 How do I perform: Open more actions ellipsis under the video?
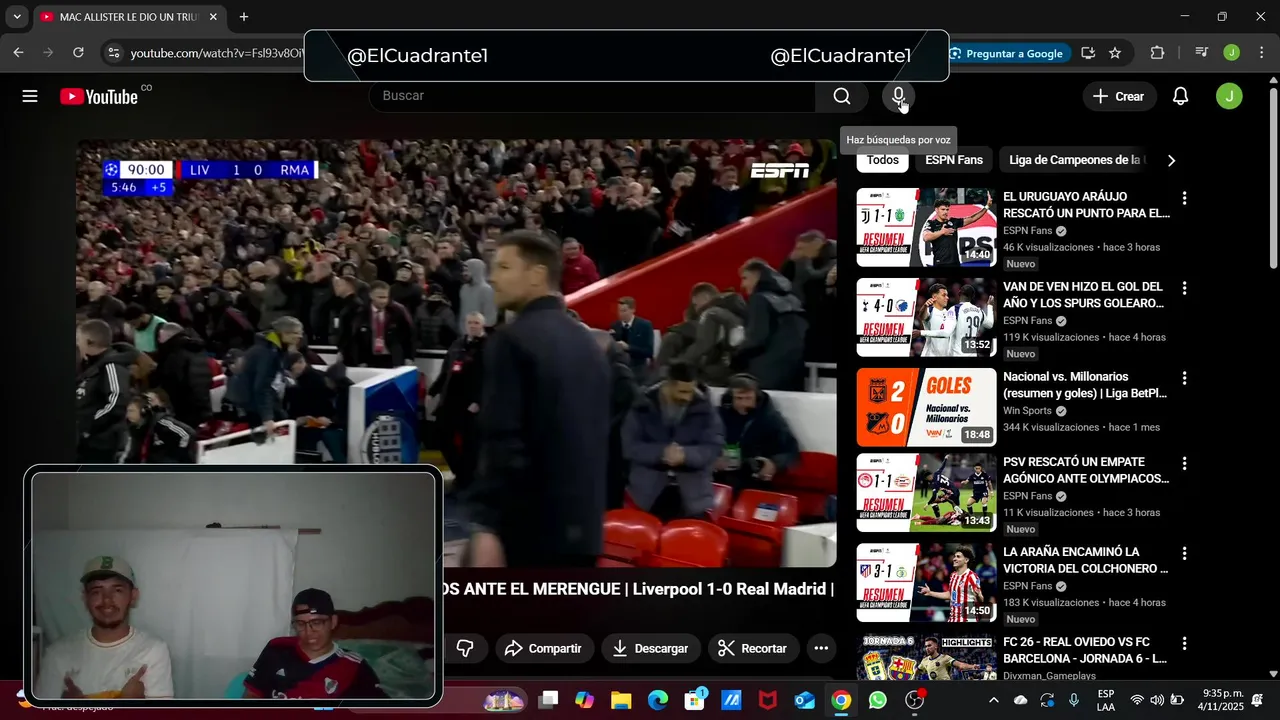pos(821,648)
